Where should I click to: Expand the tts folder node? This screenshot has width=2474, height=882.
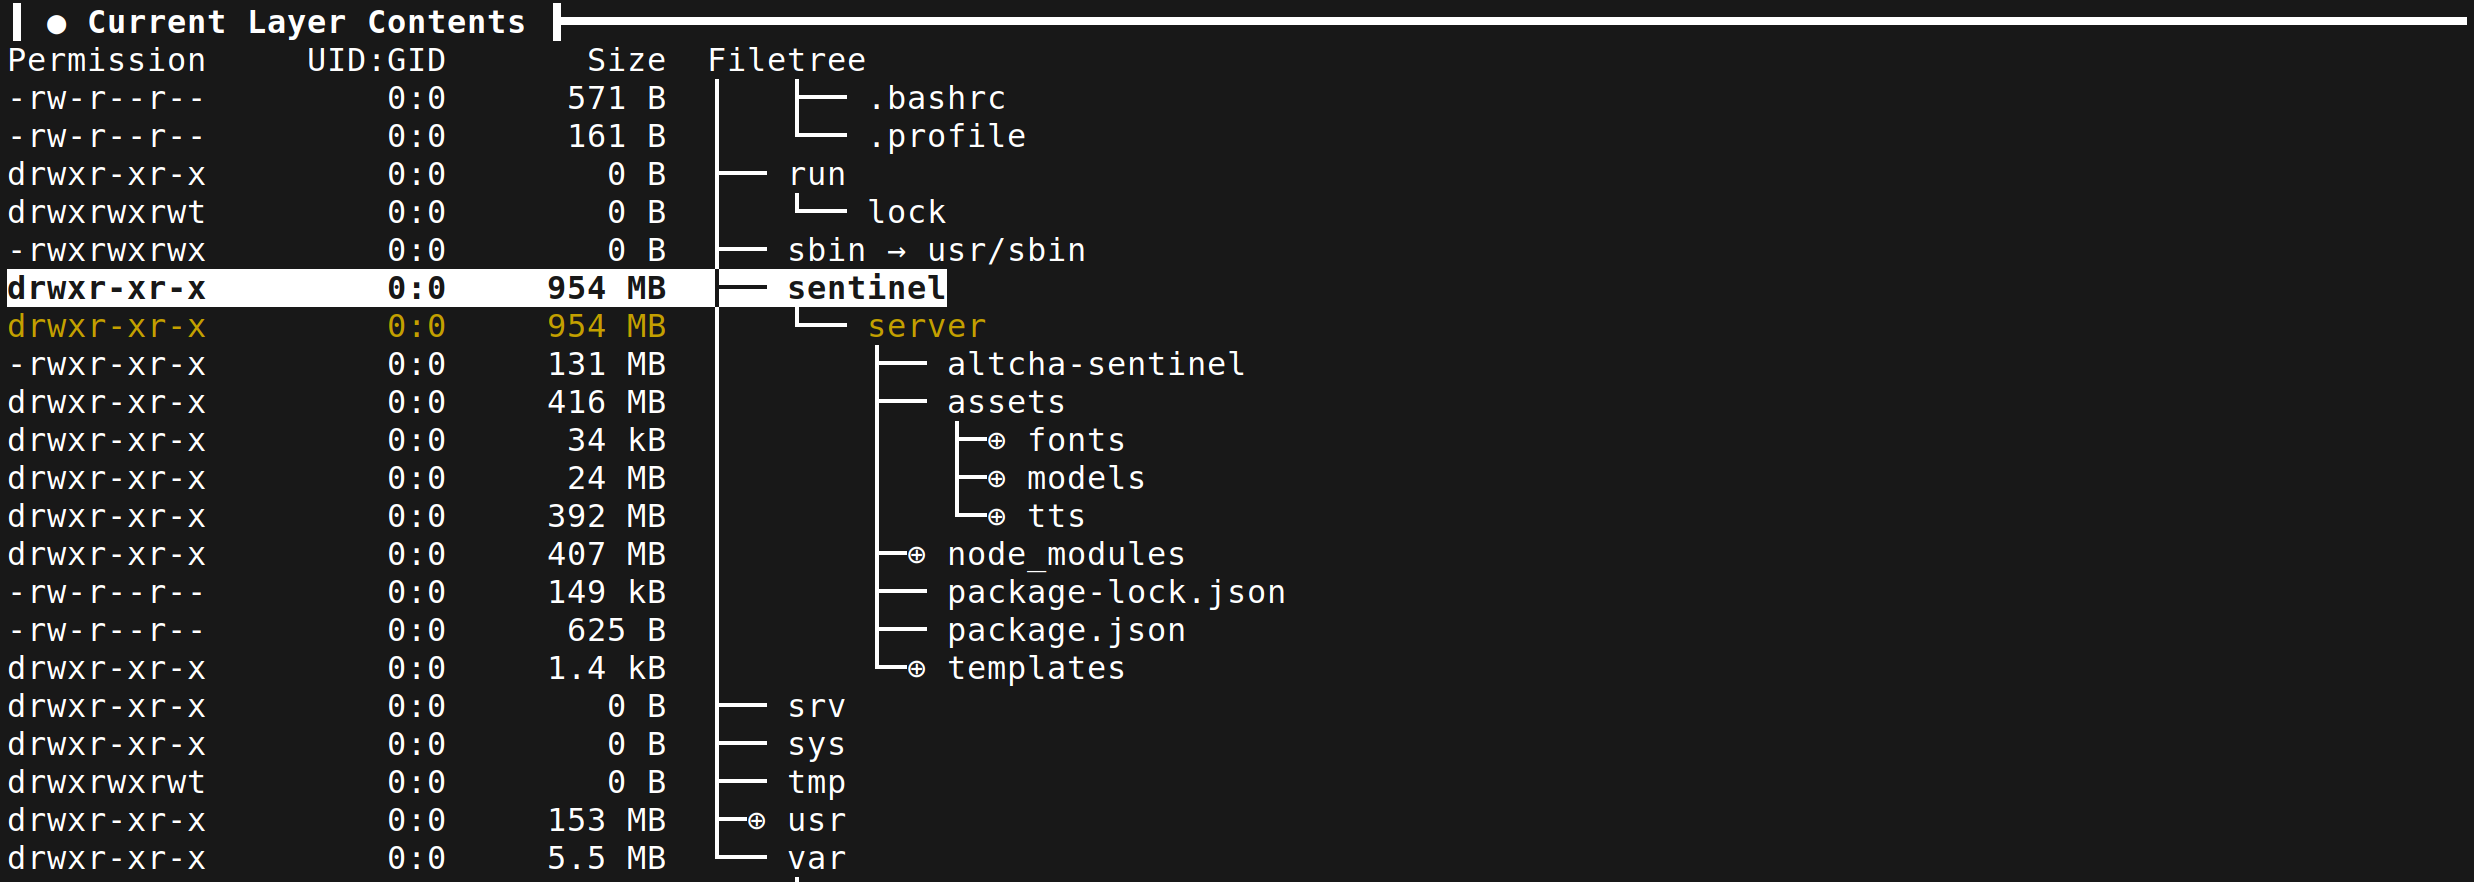click(996, 517)
